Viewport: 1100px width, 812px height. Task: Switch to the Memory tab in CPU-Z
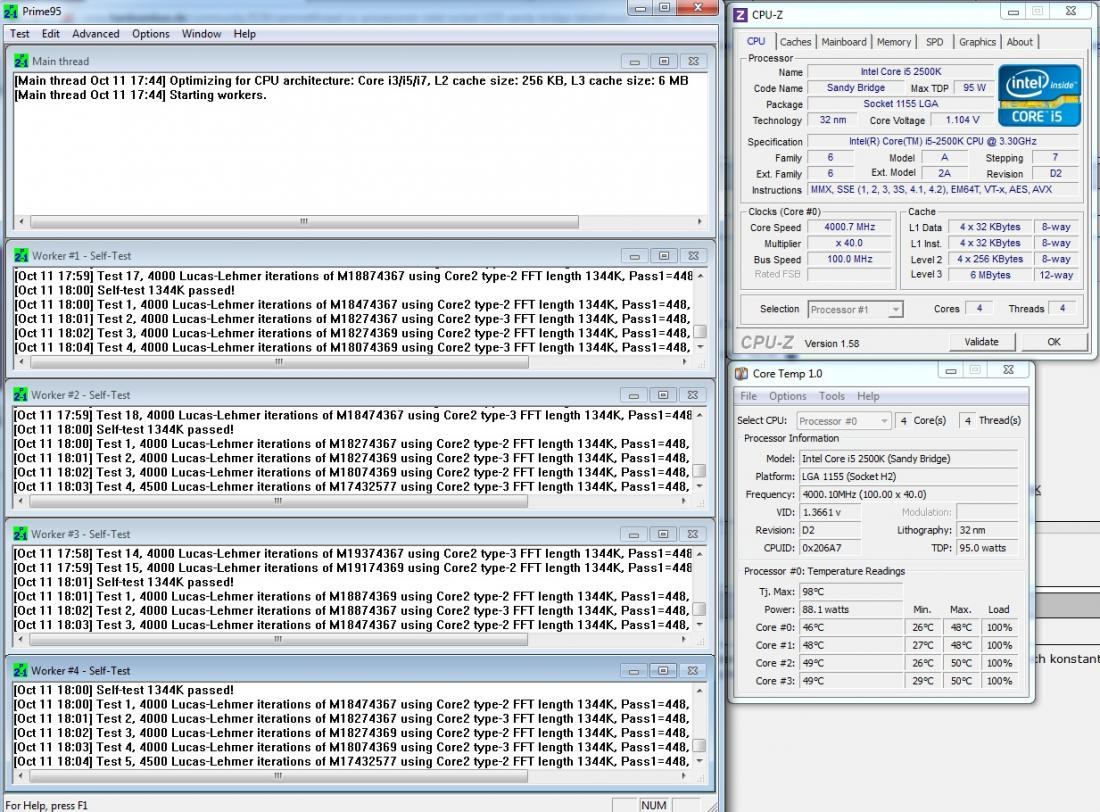click(894, 42)
